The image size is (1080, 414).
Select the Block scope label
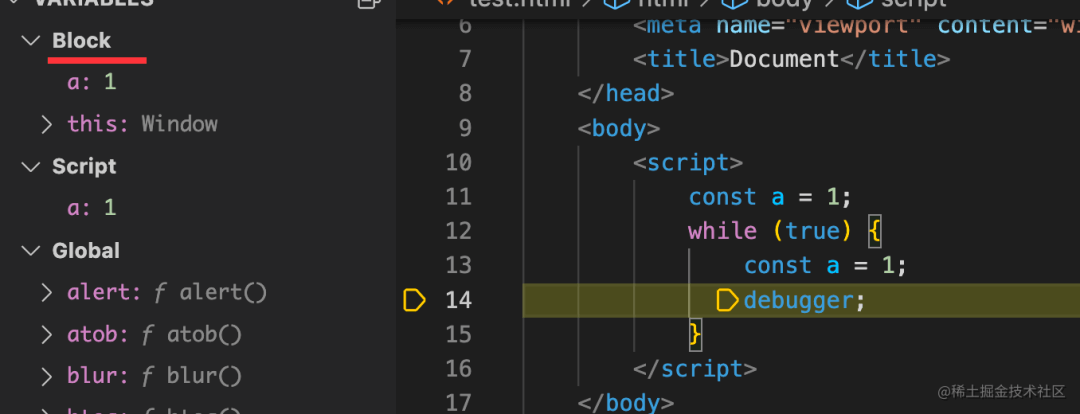pyautogui.click(x=81, y=41)
